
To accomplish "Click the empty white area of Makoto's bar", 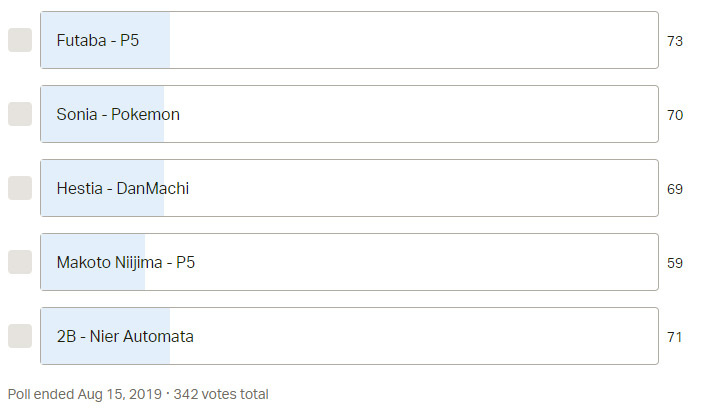I will (x=402, y=262).
